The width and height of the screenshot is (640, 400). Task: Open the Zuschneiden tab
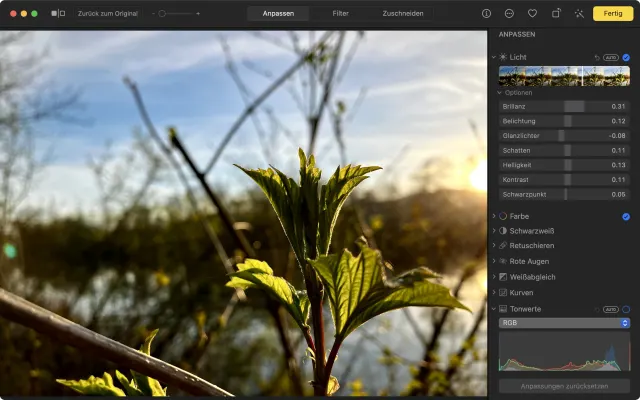402,14
